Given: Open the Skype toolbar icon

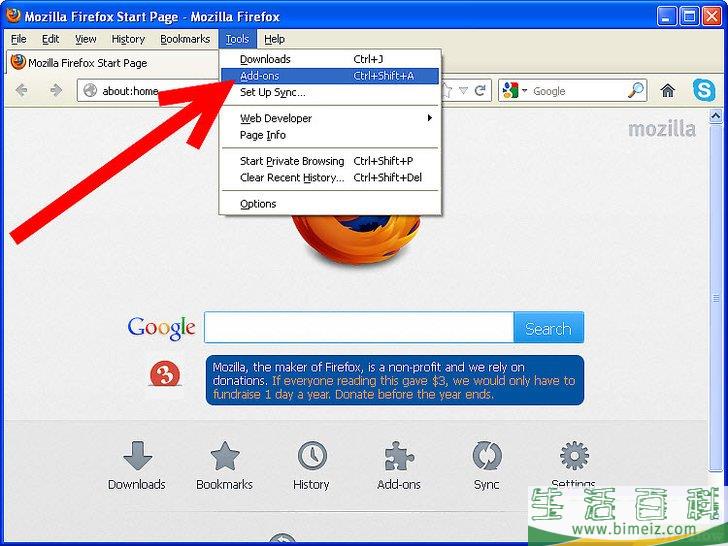Looking at the screenshot, I should (704, 90).
